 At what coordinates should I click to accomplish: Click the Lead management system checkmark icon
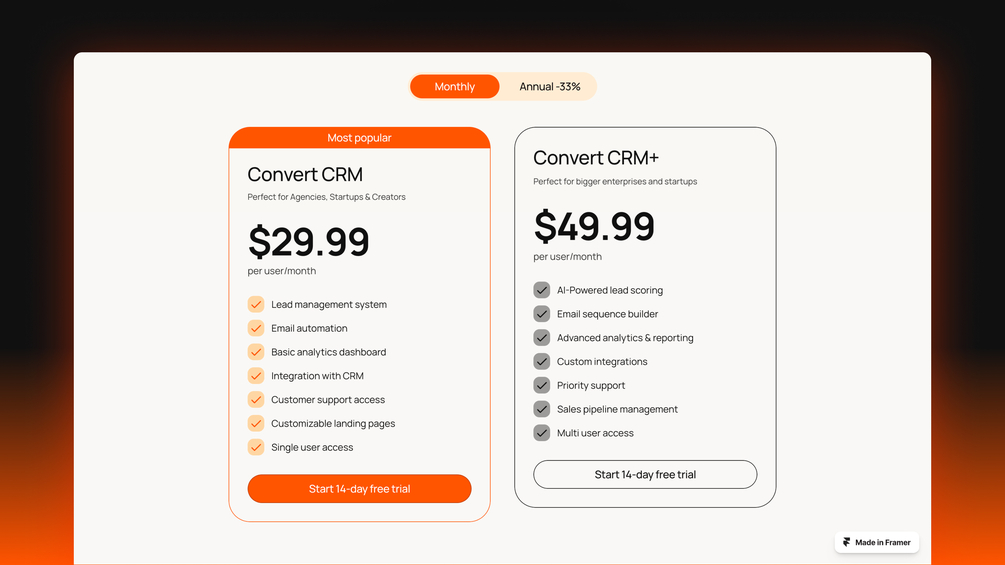pyautogui.click(x=256, y=304)
